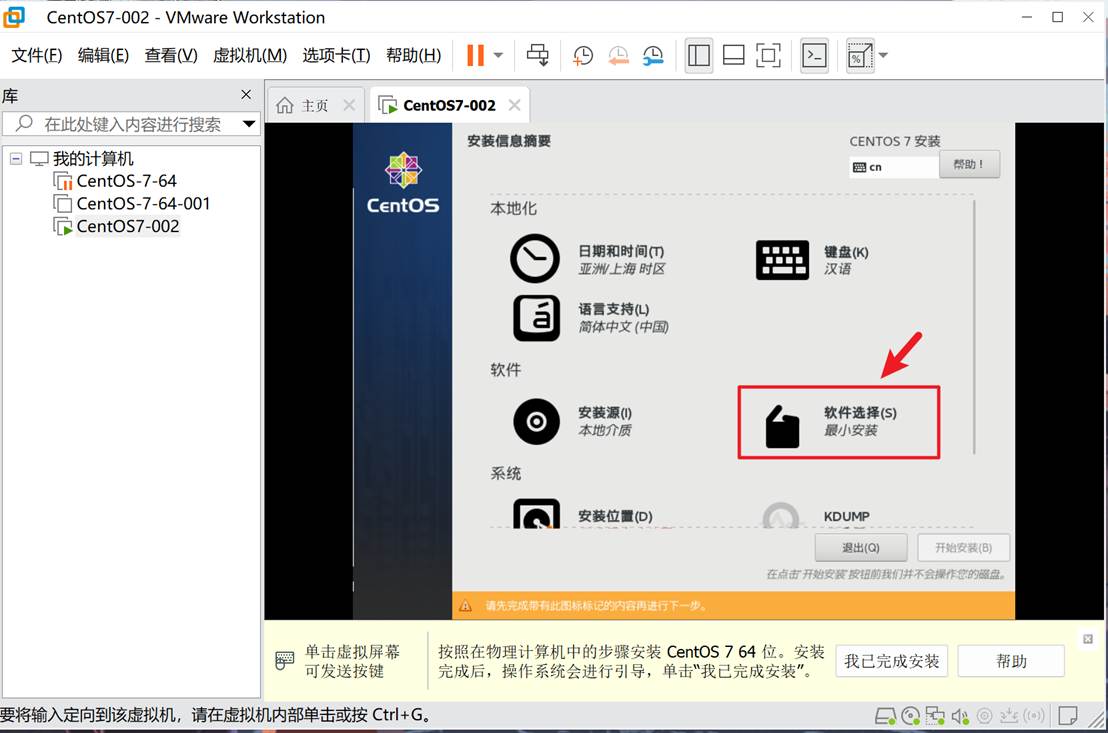Select 我的计算机 in the library tree

coord(93,158)
